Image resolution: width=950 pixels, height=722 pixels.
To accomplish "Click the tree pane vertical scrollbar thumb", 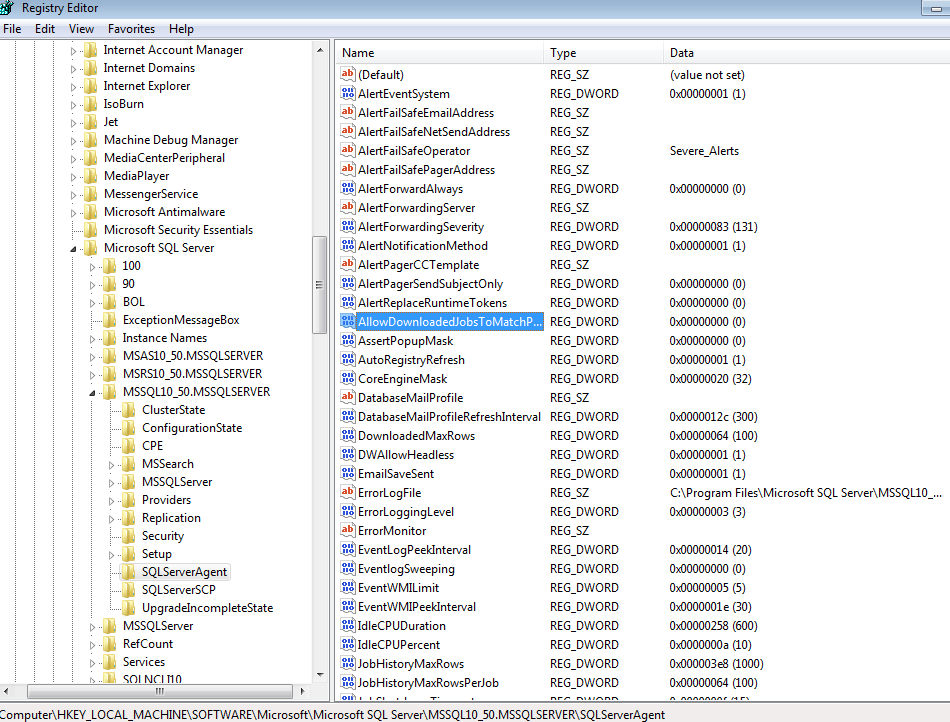I will coord(319,285).
